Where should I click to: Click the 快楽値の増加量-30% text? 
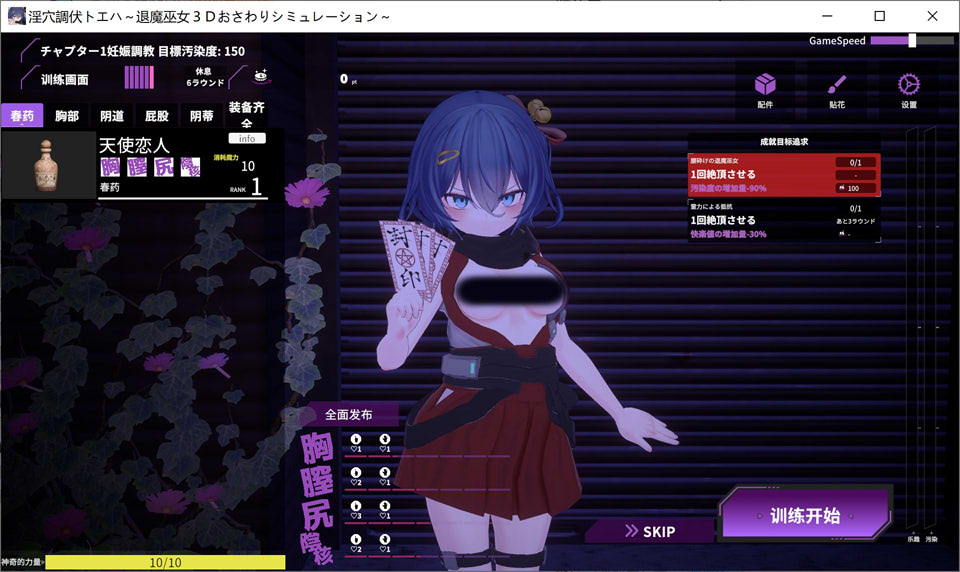tap(729, 234)
